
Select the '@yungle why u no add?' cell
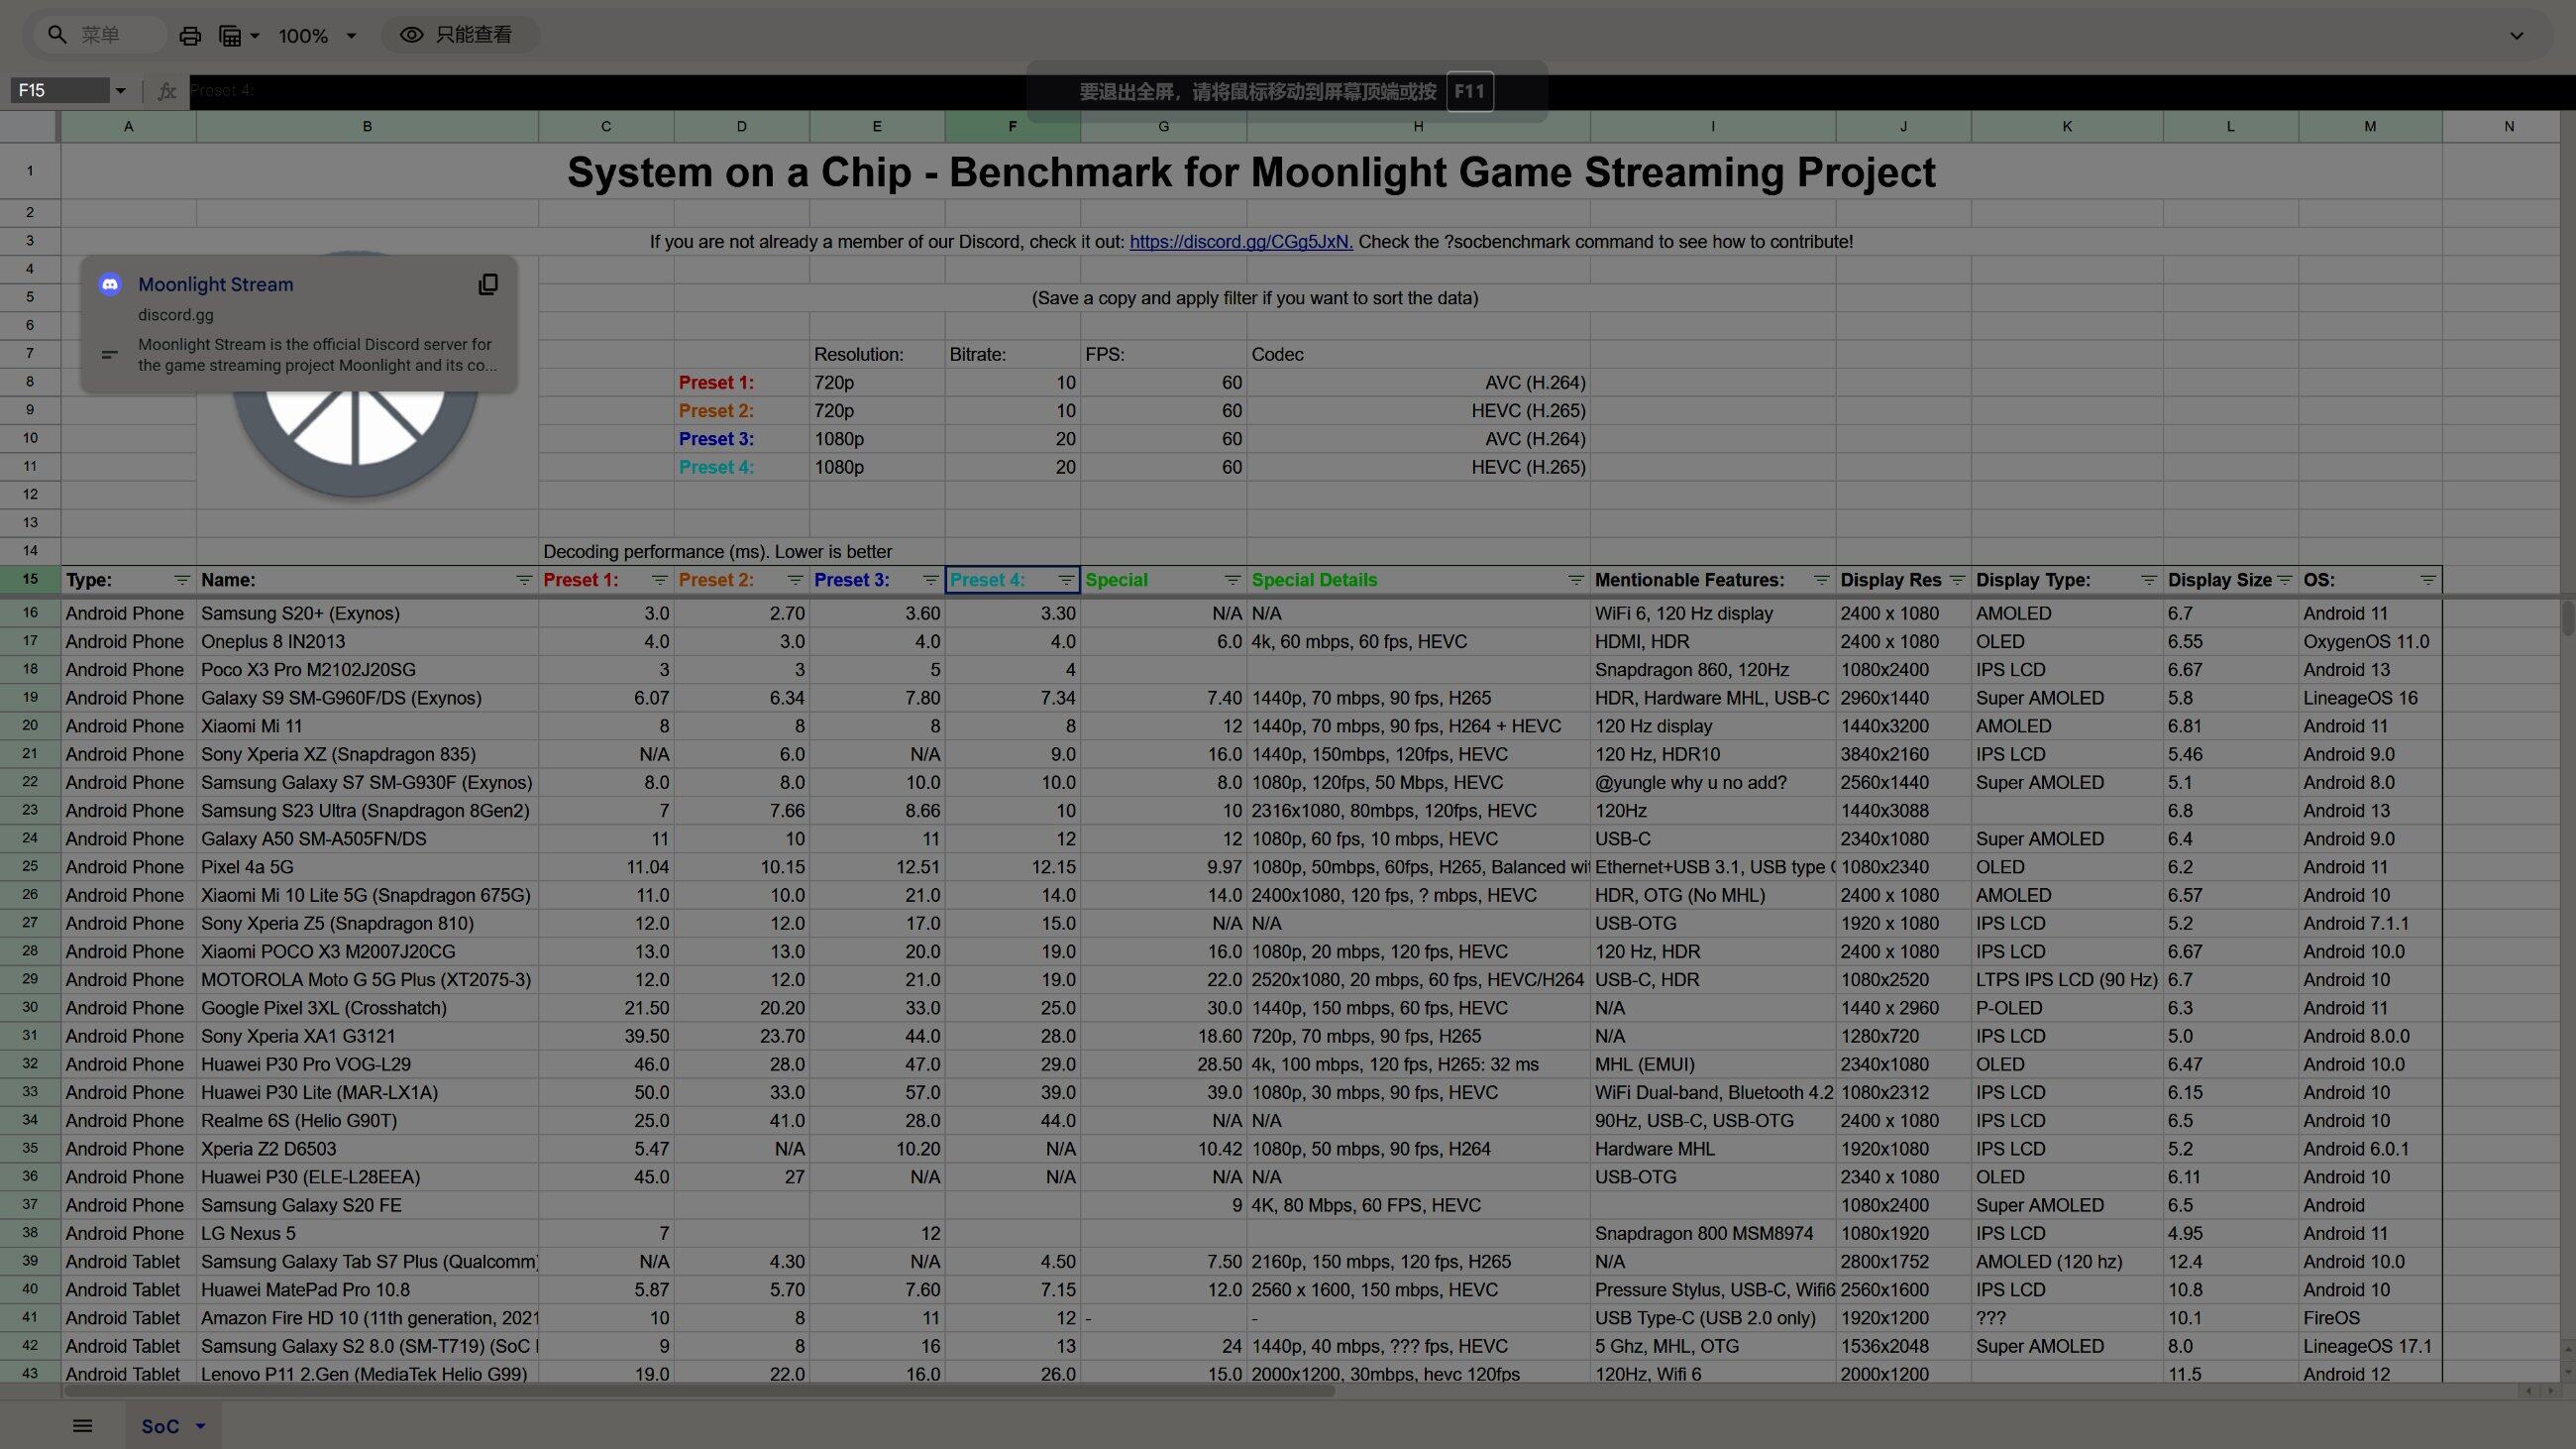[x=1713, y=783]
